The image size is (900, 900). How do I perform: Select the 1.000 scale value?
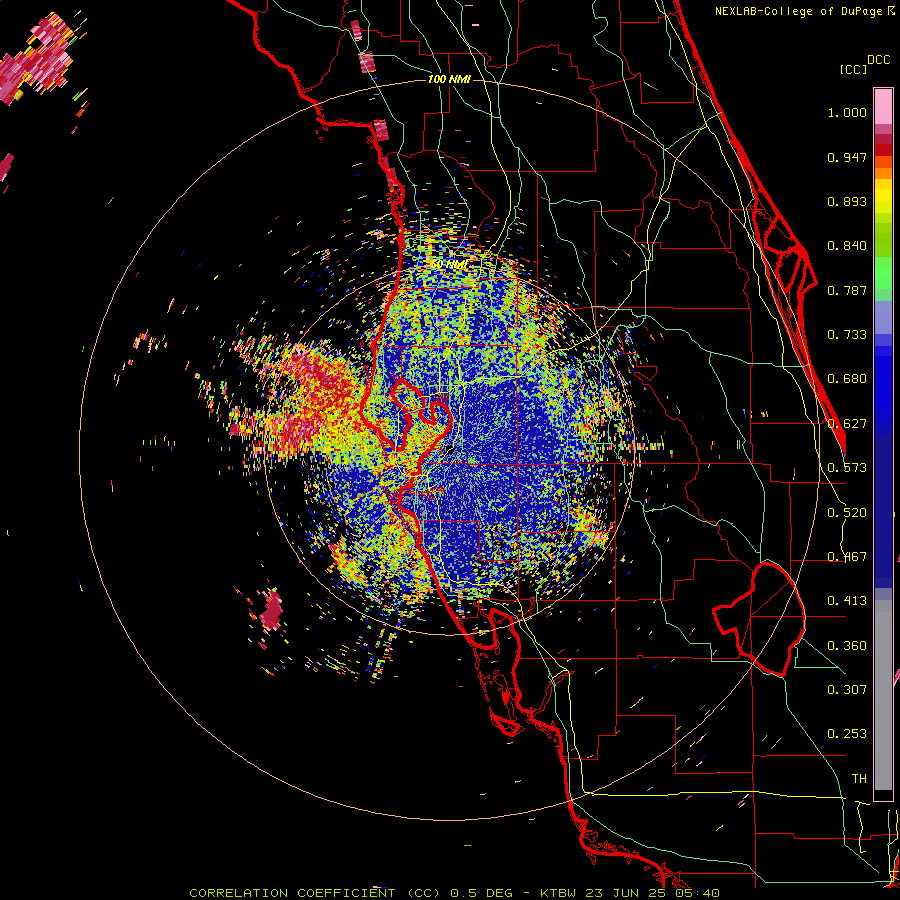[x=847, y=112]
